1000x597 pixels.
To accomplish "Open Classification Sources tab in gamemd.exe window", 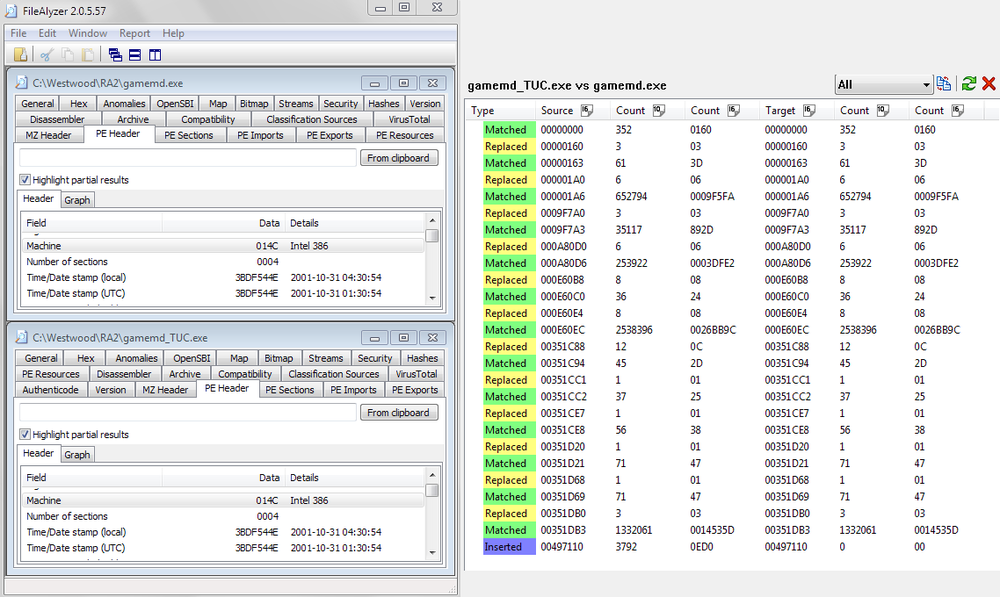I will click(x=312, y=119).
